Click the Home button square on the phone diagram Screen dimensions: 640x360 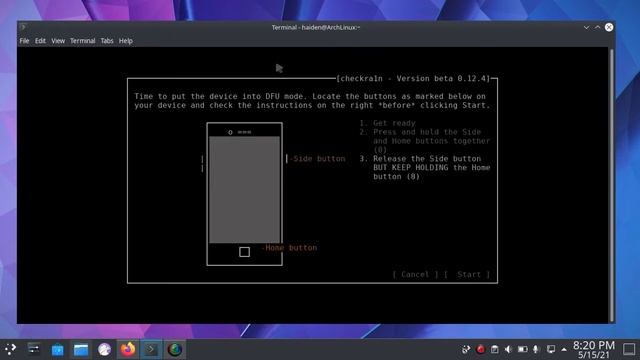244,252
